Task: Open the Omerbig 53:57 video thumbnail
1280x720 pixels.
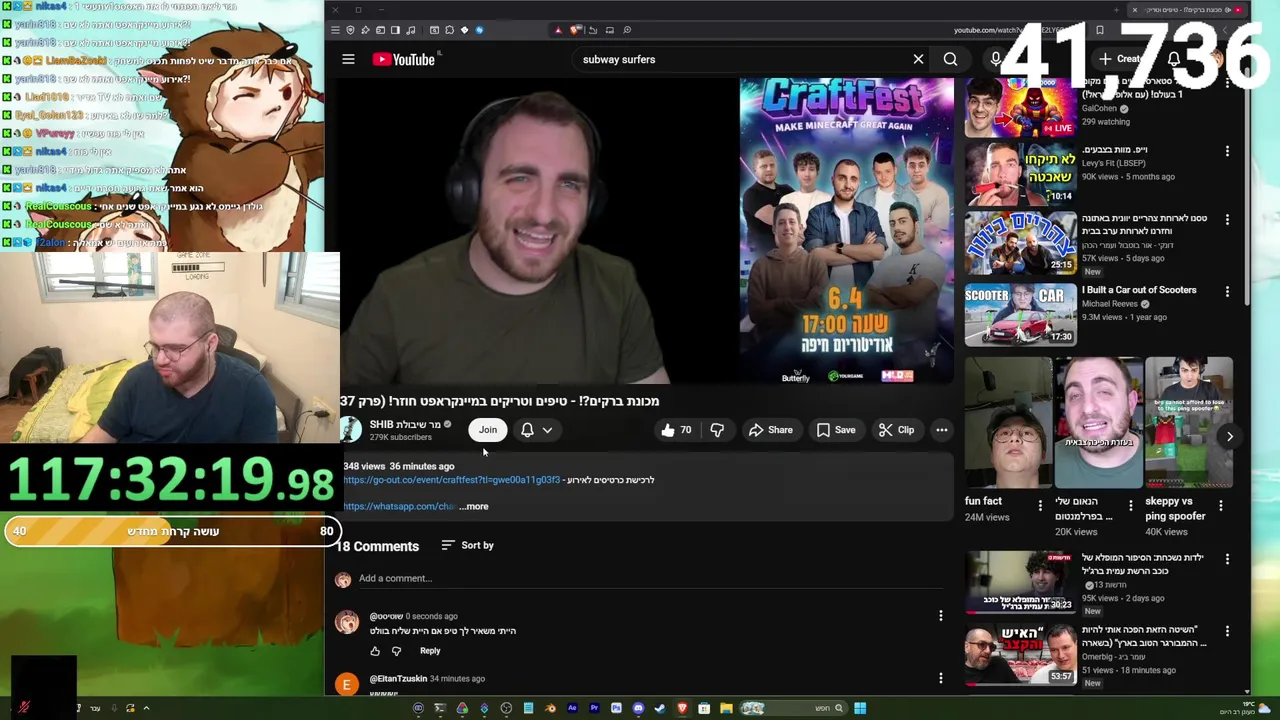Action: coord(1020,655)
